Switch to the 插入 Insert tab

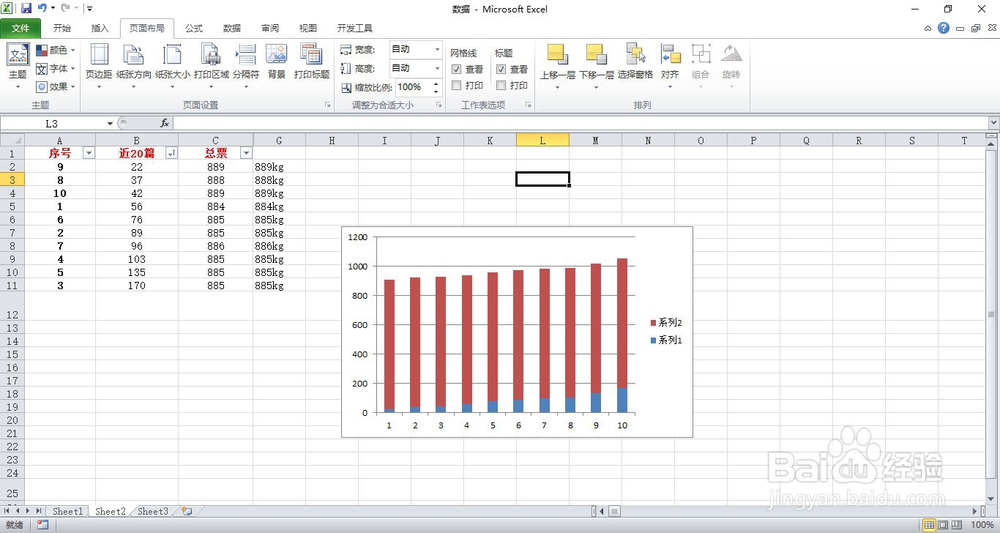pyautogui.click(x=99, y=28)
